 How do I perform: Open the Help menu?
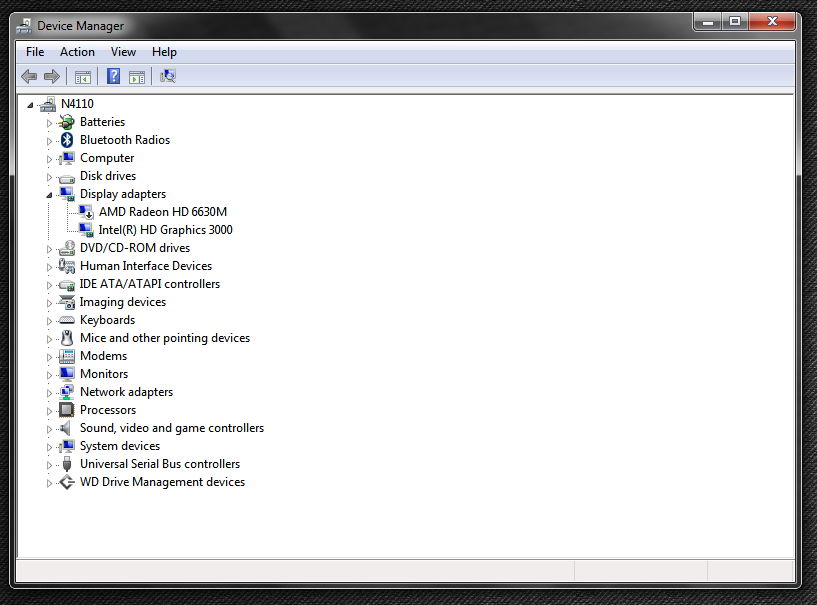pos(164,52)
